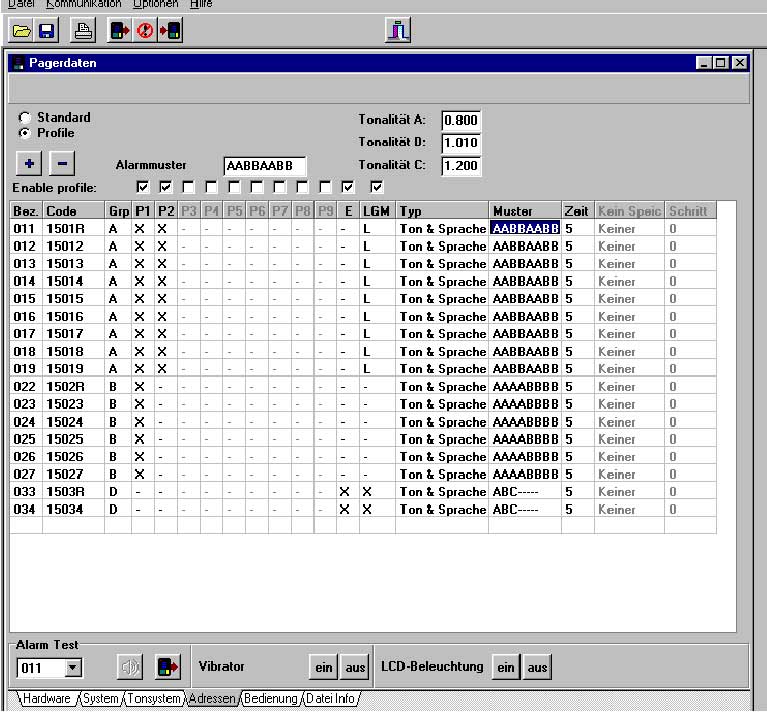Toggle the first Enable profile checkbox
The width and height of the screenshot is (767, 712).
pos(143,187)
